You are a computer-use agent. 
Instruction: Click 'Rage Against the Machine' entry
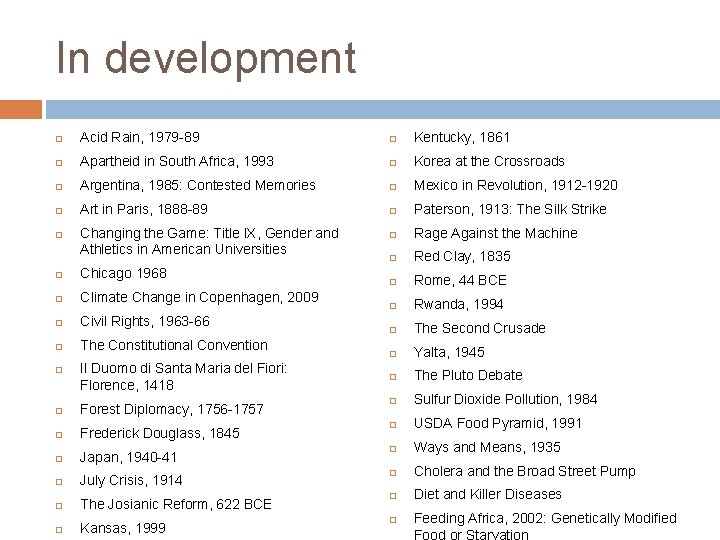point(495,234)
